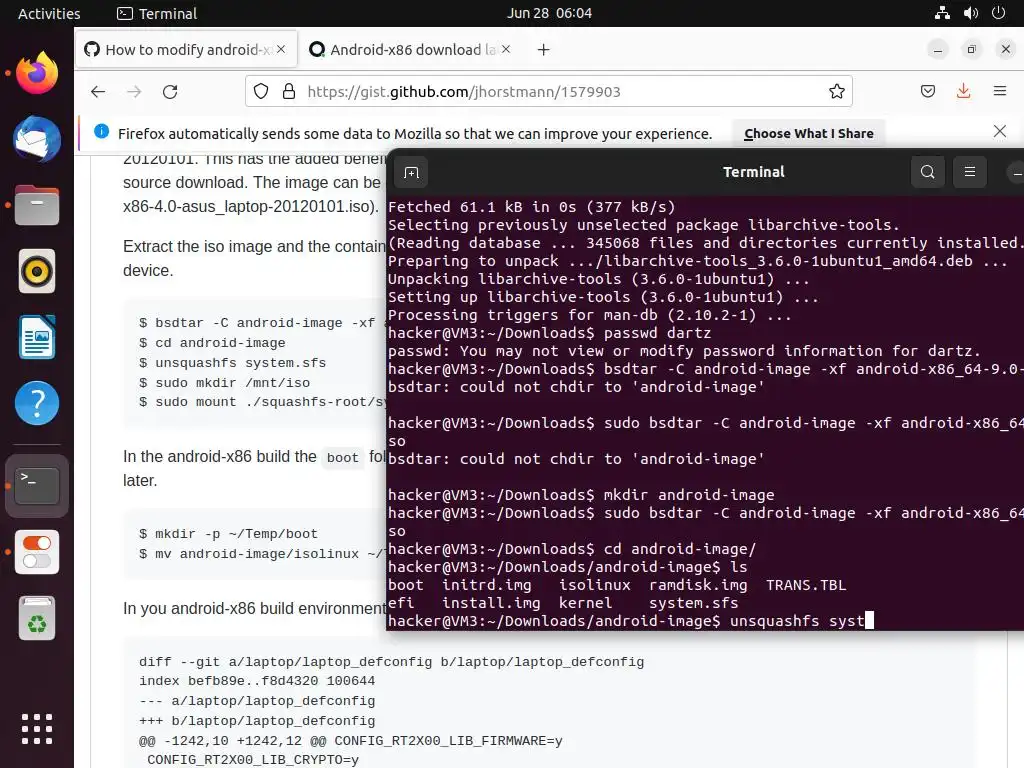Click '$ sudo mkdir /mnt/iso' code line
The image size is (1024, 768).
225,383
